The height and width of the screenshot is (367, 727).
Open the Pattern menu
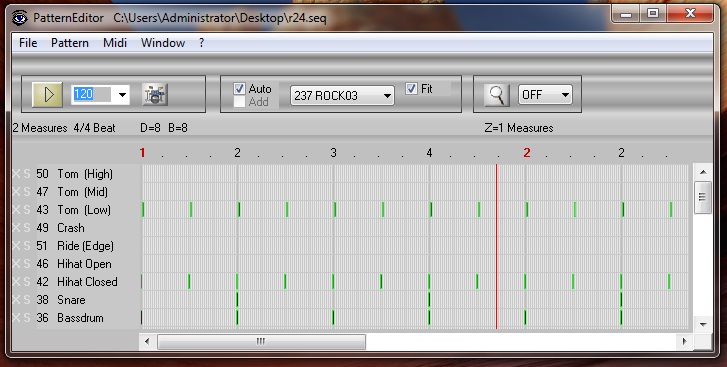pyautogui.click(x=70, y=43)
